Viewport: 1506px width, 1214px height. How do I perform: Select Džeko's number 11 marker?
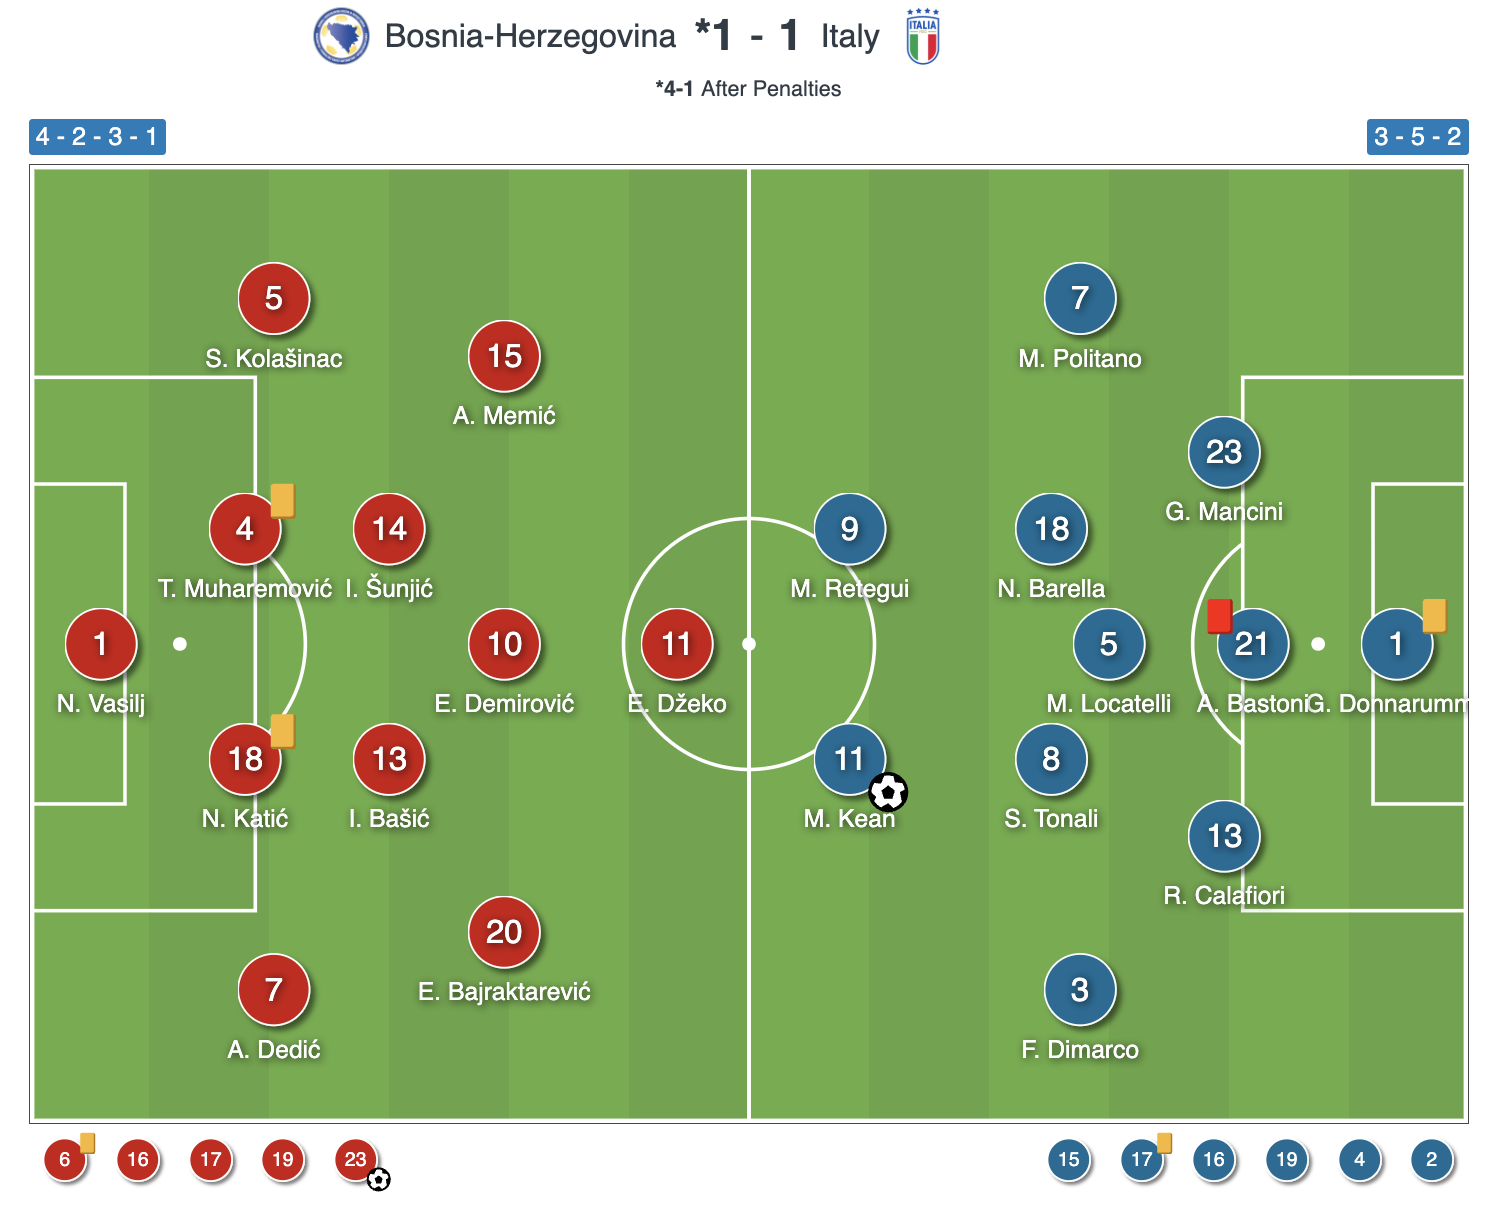click(677, 644)
